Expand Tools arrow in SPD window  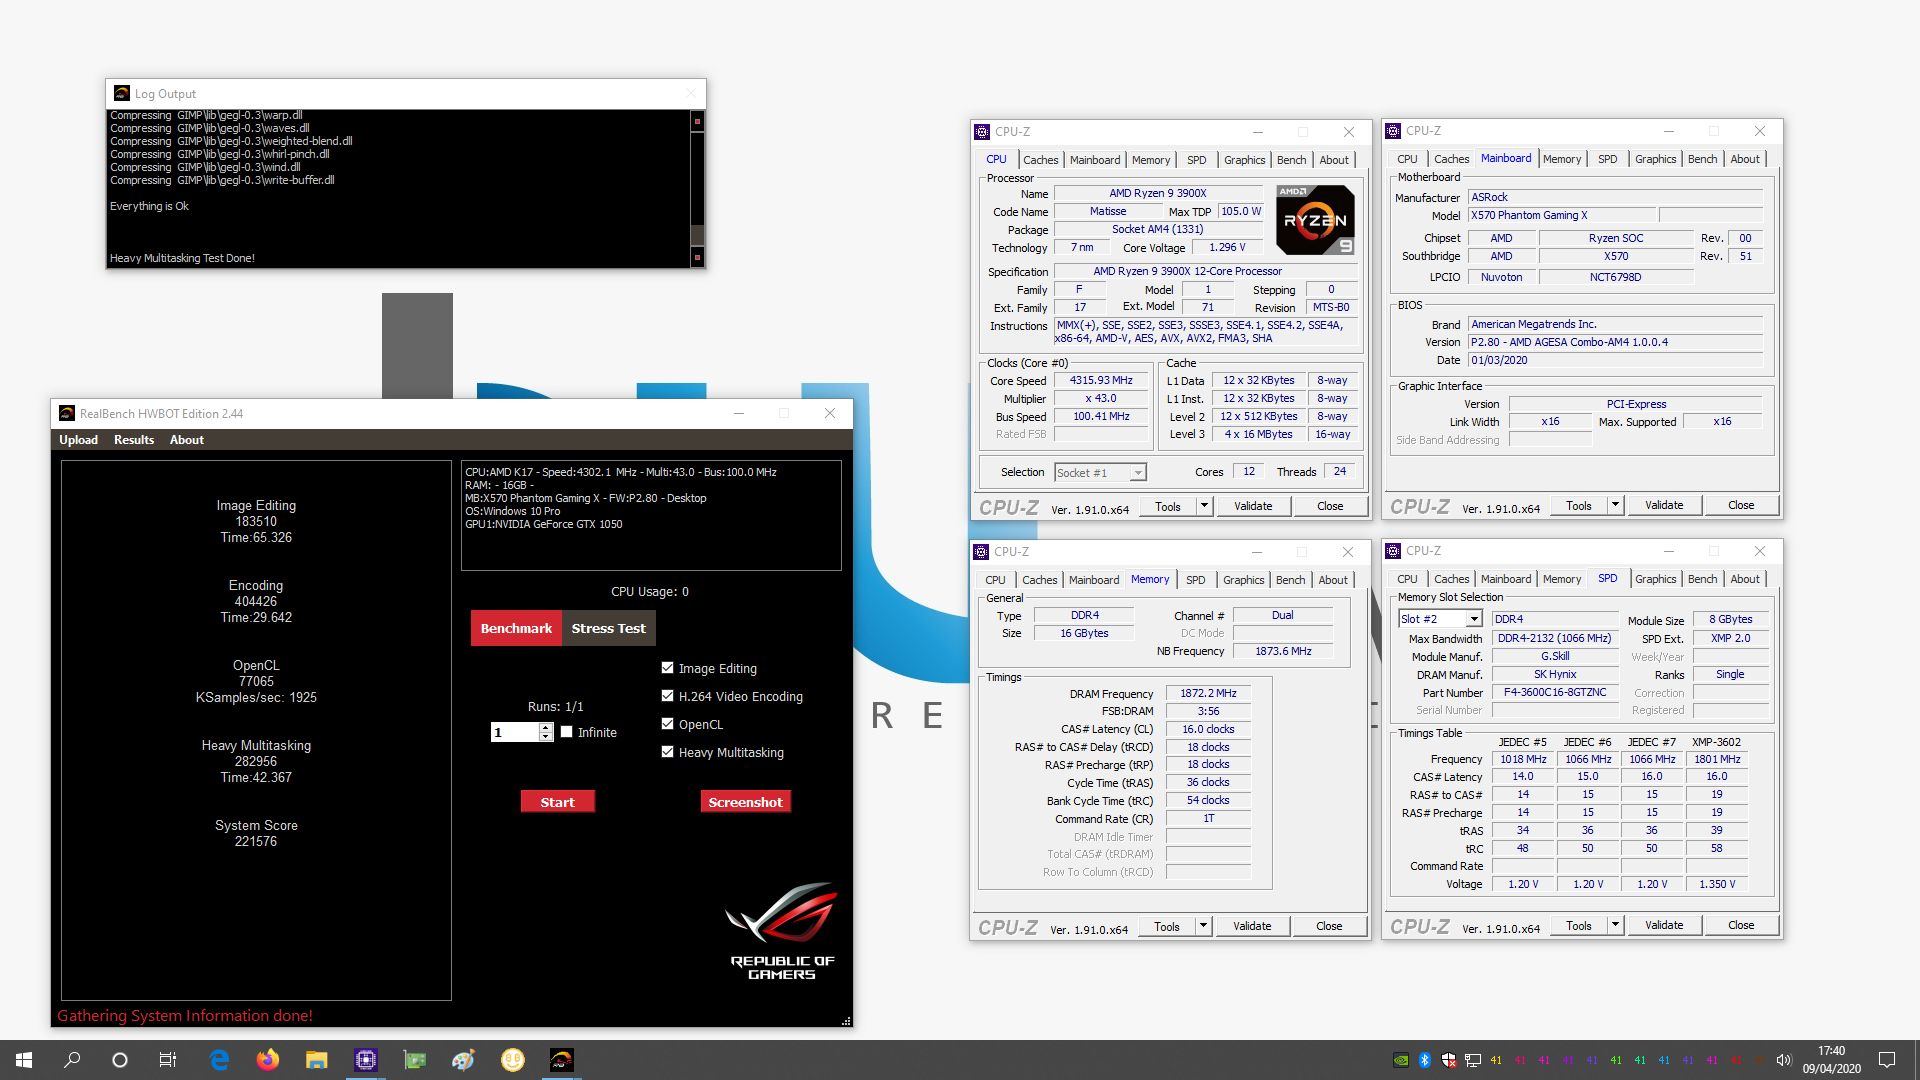1615,926
